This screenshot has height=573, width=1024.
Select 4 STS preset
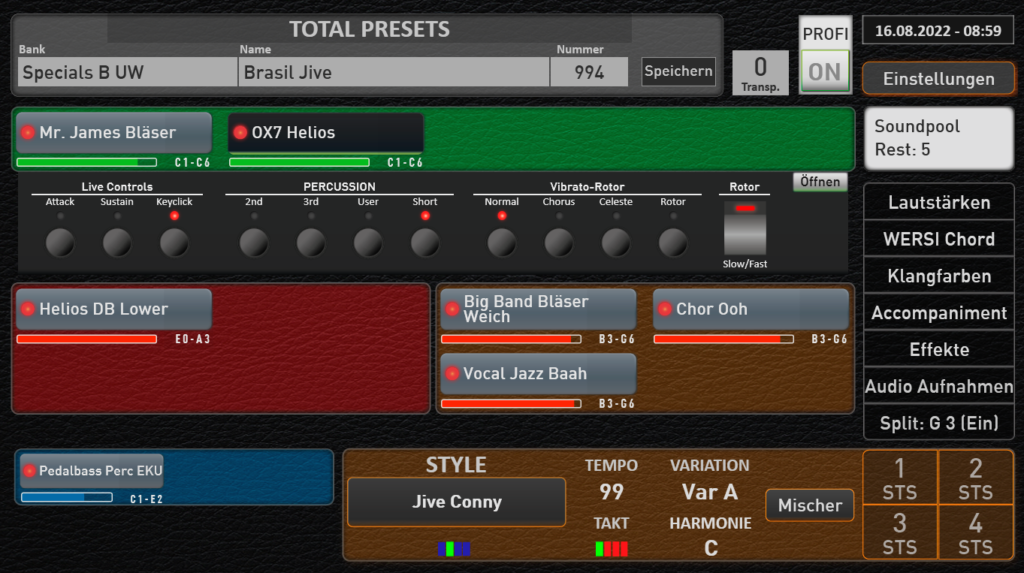(976, 532)
